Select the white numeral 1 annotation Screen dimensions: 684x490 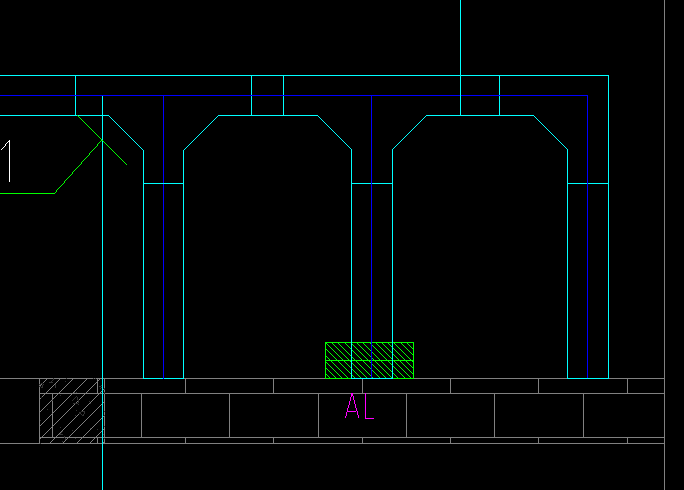[x=7, y=161]
